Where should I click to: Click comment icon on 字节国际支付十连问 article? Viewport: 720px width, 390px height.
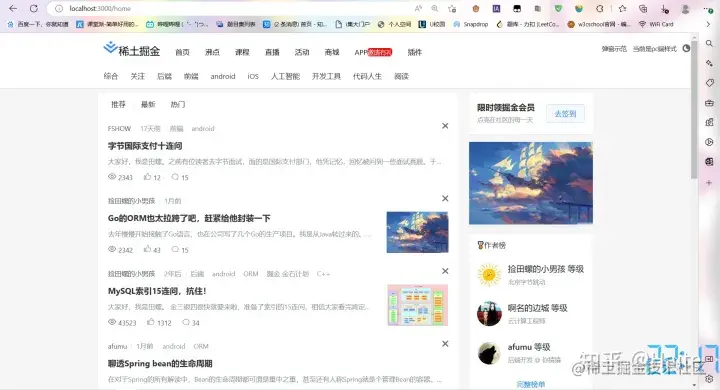(x=175, y=177)
